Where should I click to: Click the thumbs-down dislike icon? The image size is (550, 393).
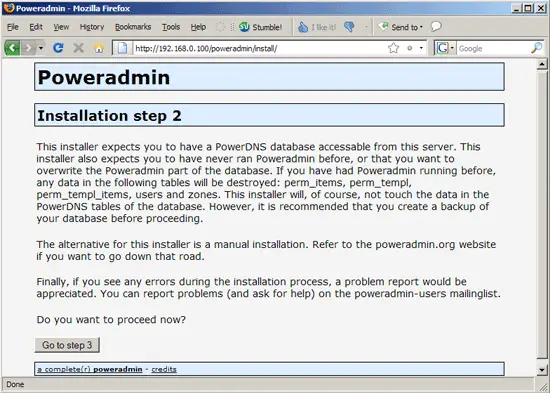coord(349,27)
